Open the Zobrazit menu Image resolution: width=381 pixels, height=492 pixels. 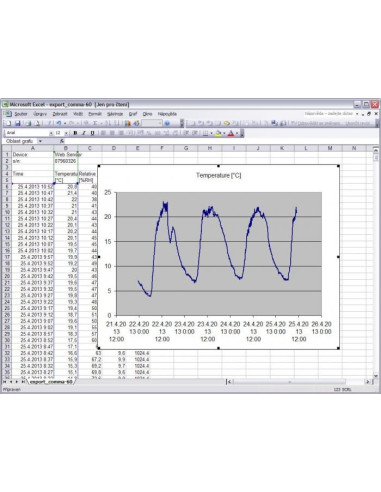click(x=60, y=114)
